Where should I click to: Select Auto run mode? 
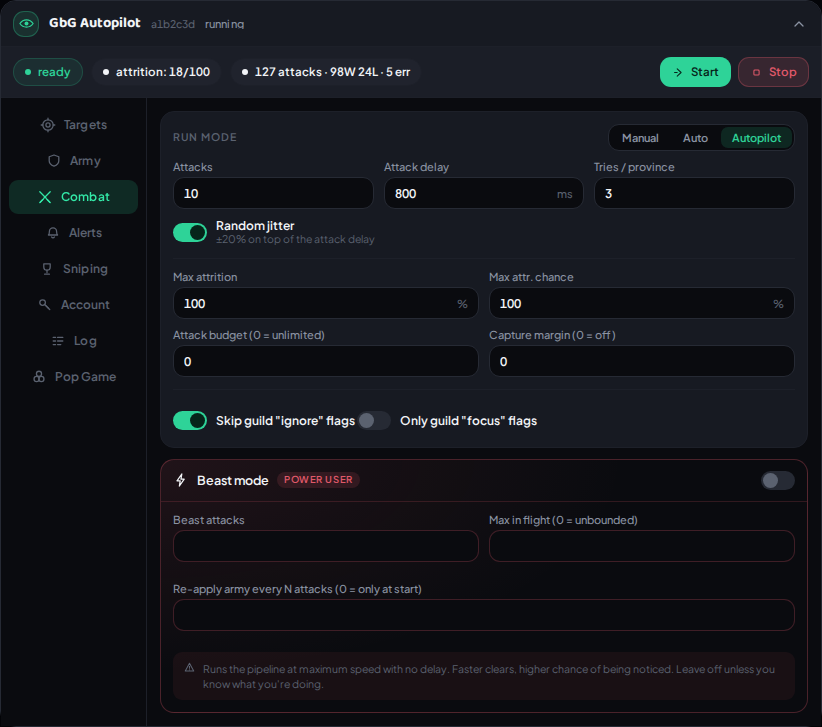click(695, 138)
